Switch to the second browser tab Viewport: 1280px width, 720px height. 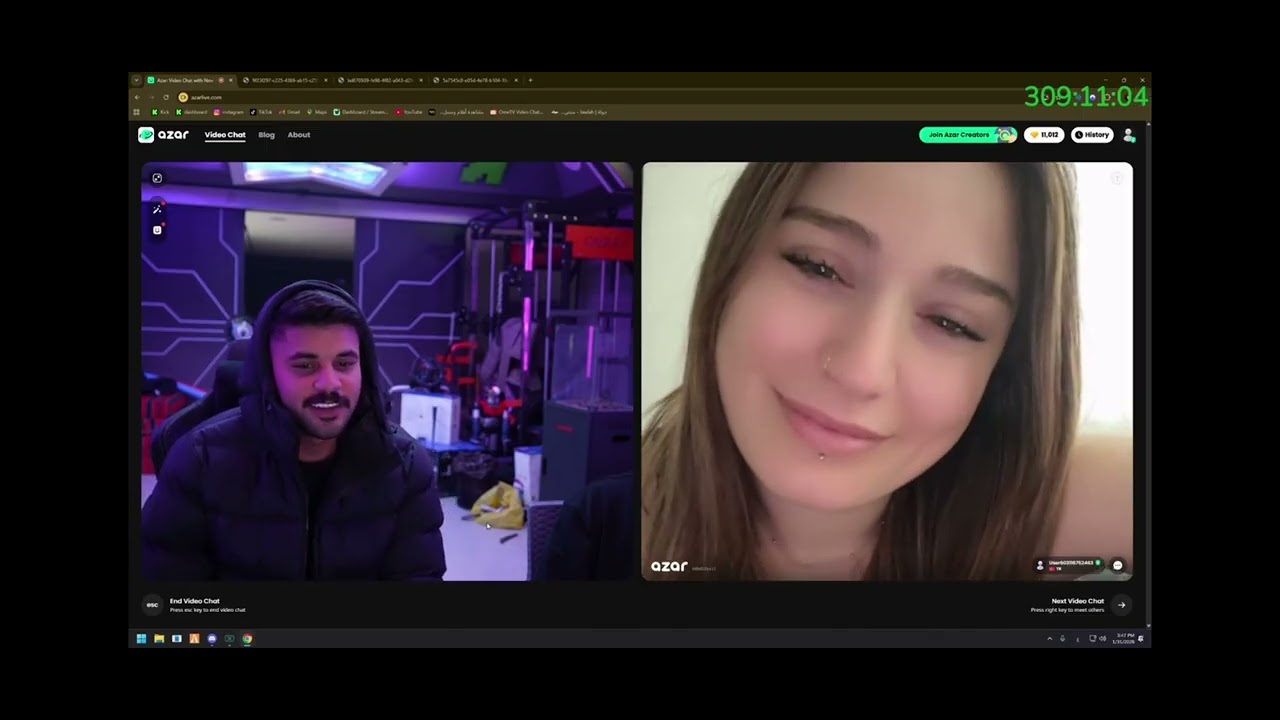click(x=285, y=80)
